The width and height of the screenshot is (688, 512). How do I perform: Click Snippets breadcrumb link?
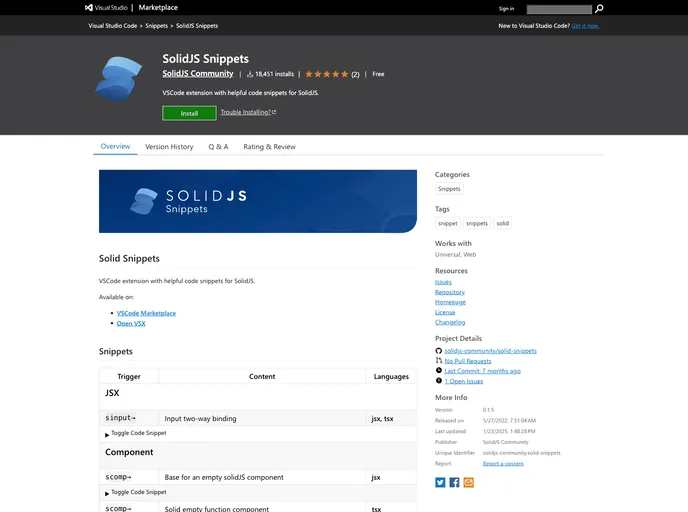click(x=157, y=26)
